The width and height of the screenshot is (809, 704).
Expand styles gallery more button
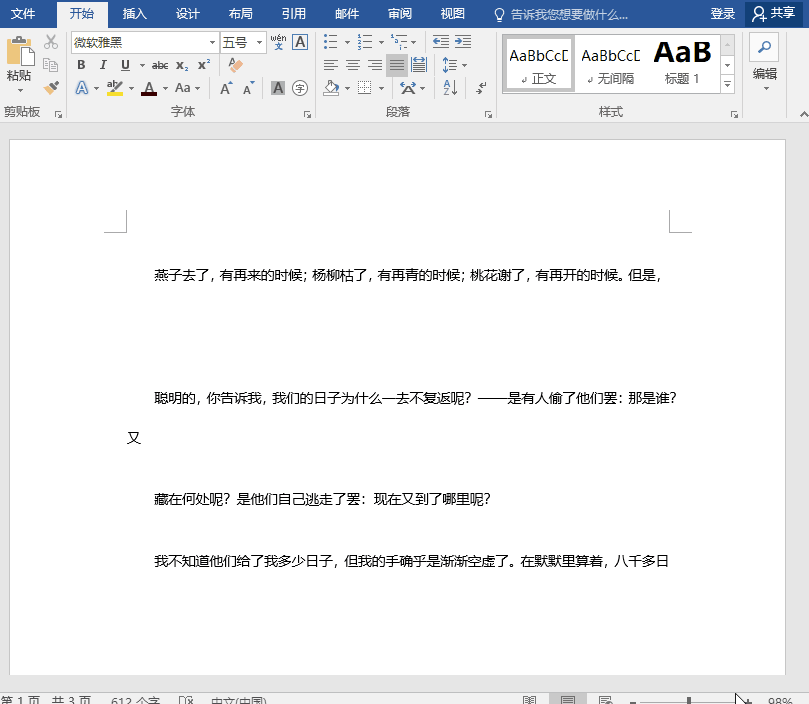point(727,84)
